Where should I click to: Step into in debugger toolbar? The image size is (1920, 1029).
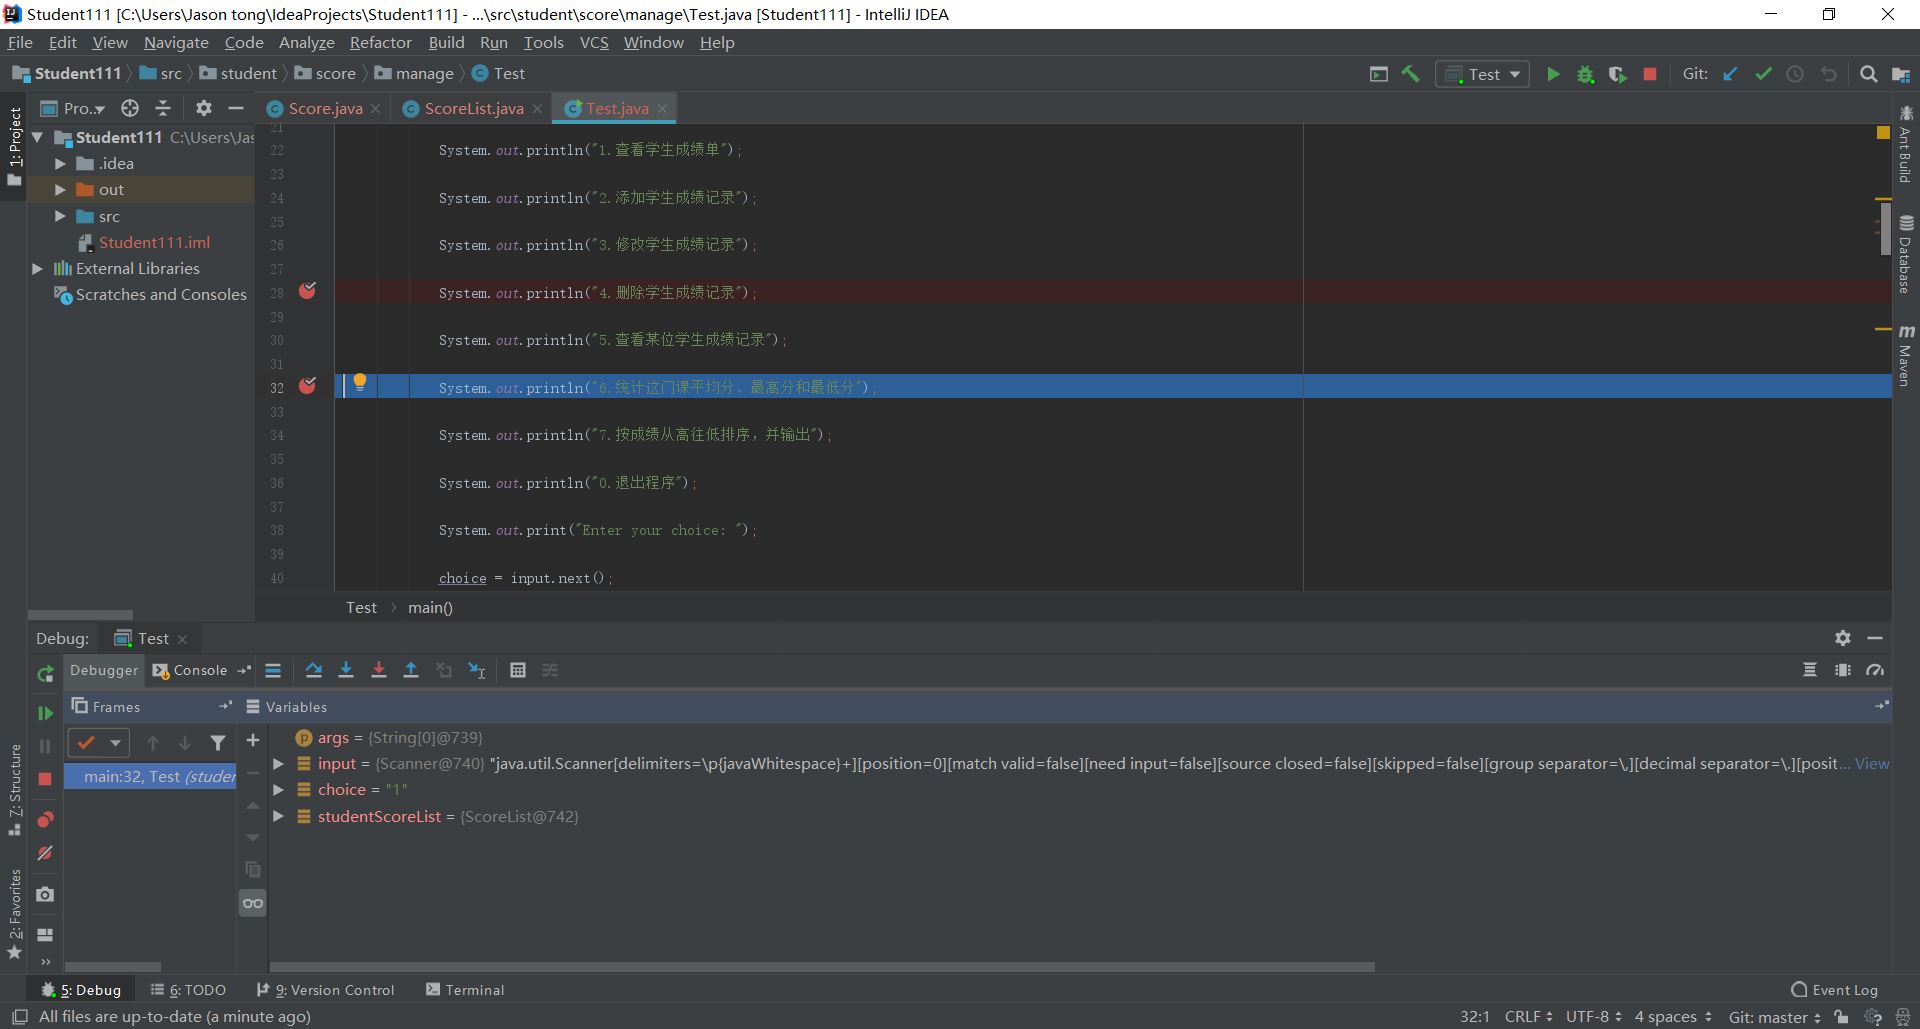346,670
